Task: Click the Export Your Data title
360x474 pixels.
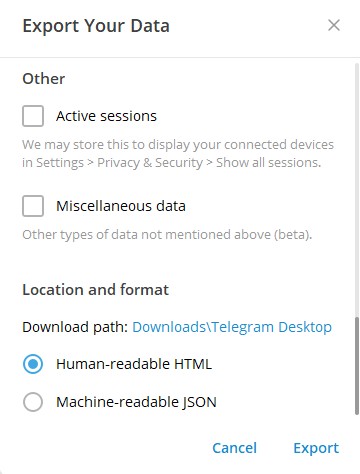Action: click(96, 26)
